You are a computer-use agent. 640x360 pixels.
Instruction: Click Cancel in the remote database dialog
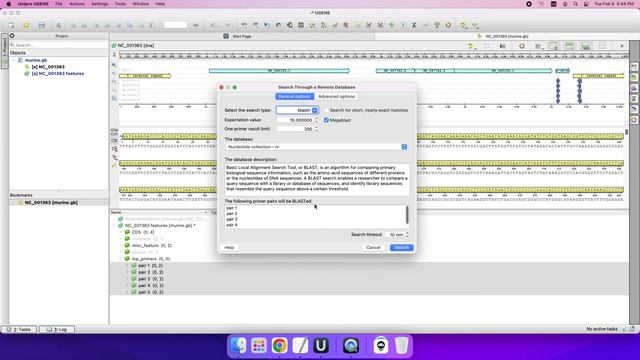pyautogui.click(x=373, y=248)
